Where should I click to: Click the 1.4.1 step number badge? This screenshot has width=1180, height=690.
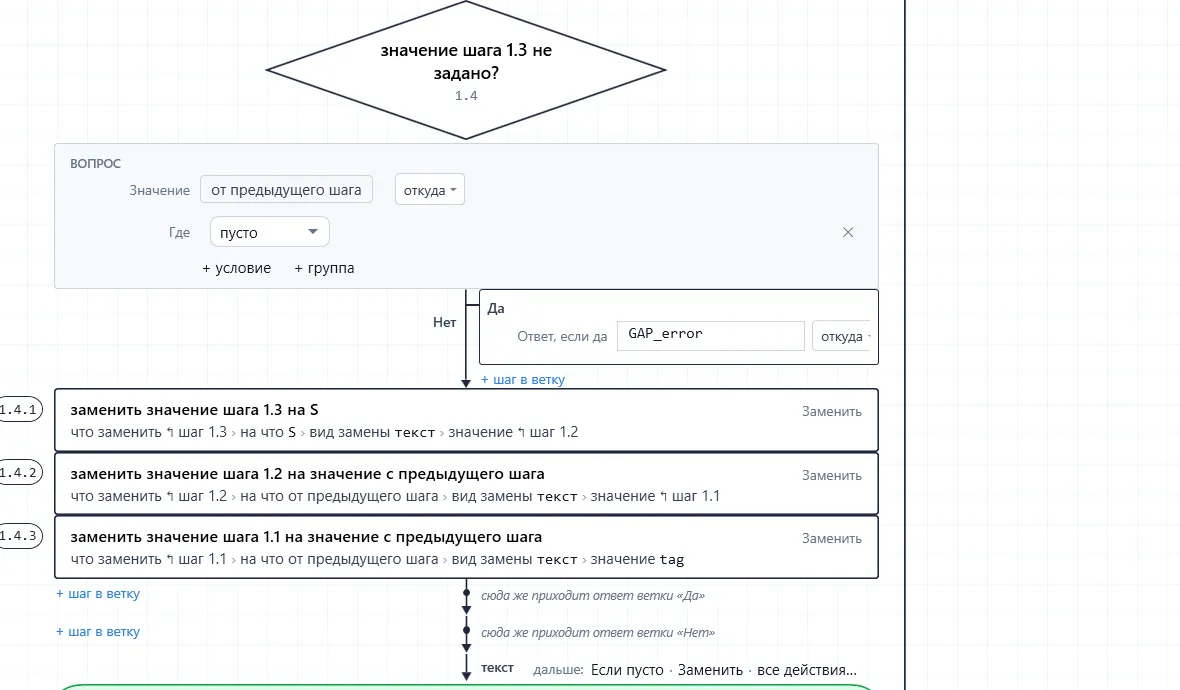point(19,409)
